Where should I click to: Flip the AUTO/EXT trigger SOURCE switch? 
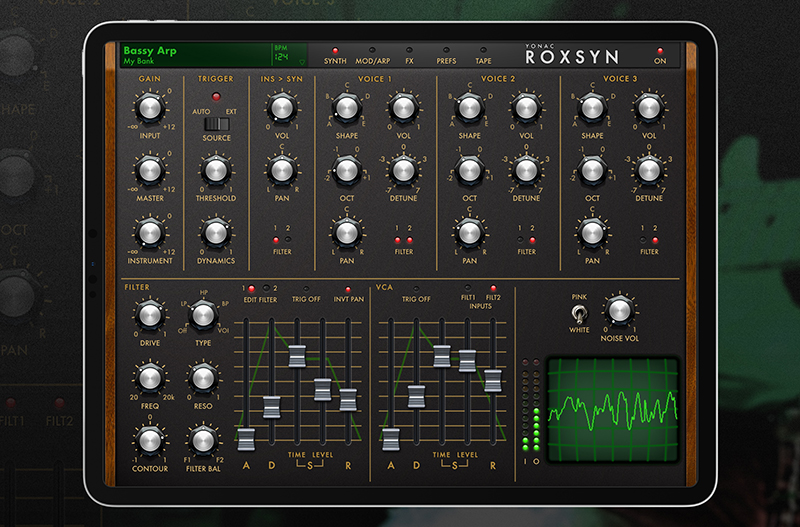217,124
